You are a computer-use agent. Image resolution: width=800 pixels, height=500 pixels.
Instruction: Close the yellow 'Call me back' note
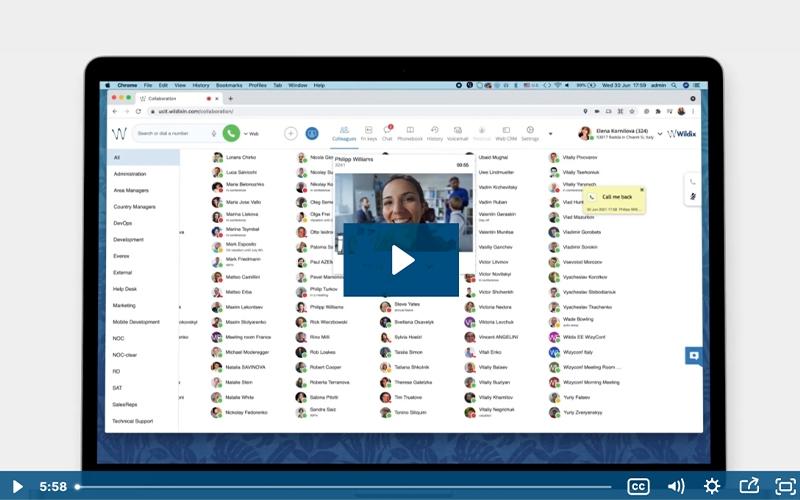[642, 189]
